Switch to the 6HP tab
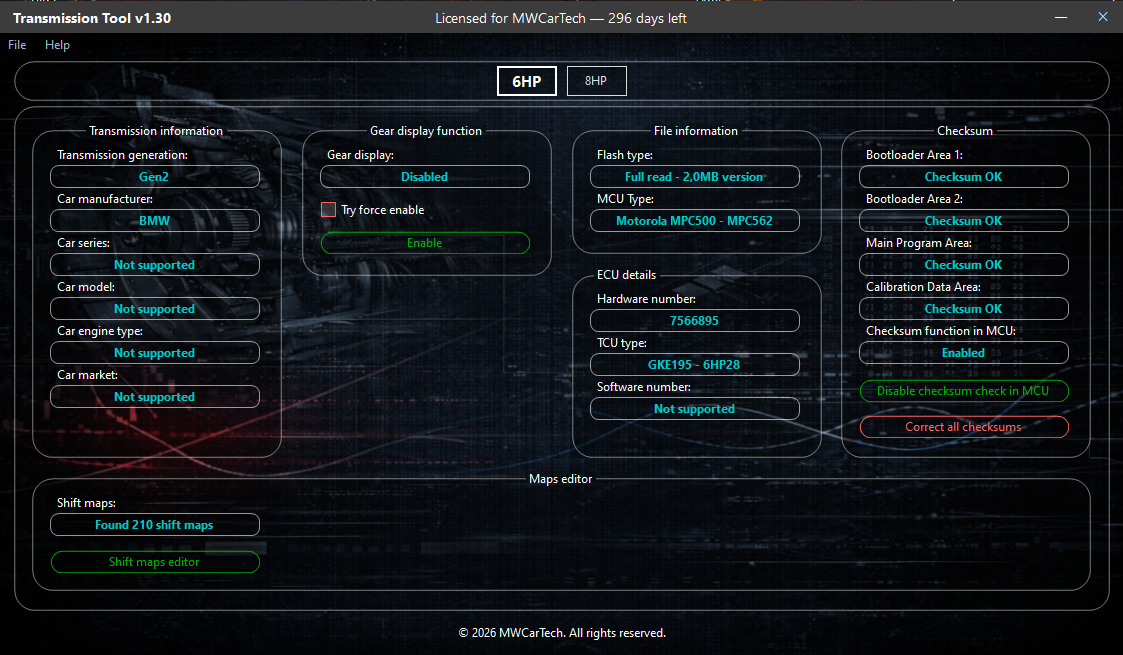 [526, 81]
